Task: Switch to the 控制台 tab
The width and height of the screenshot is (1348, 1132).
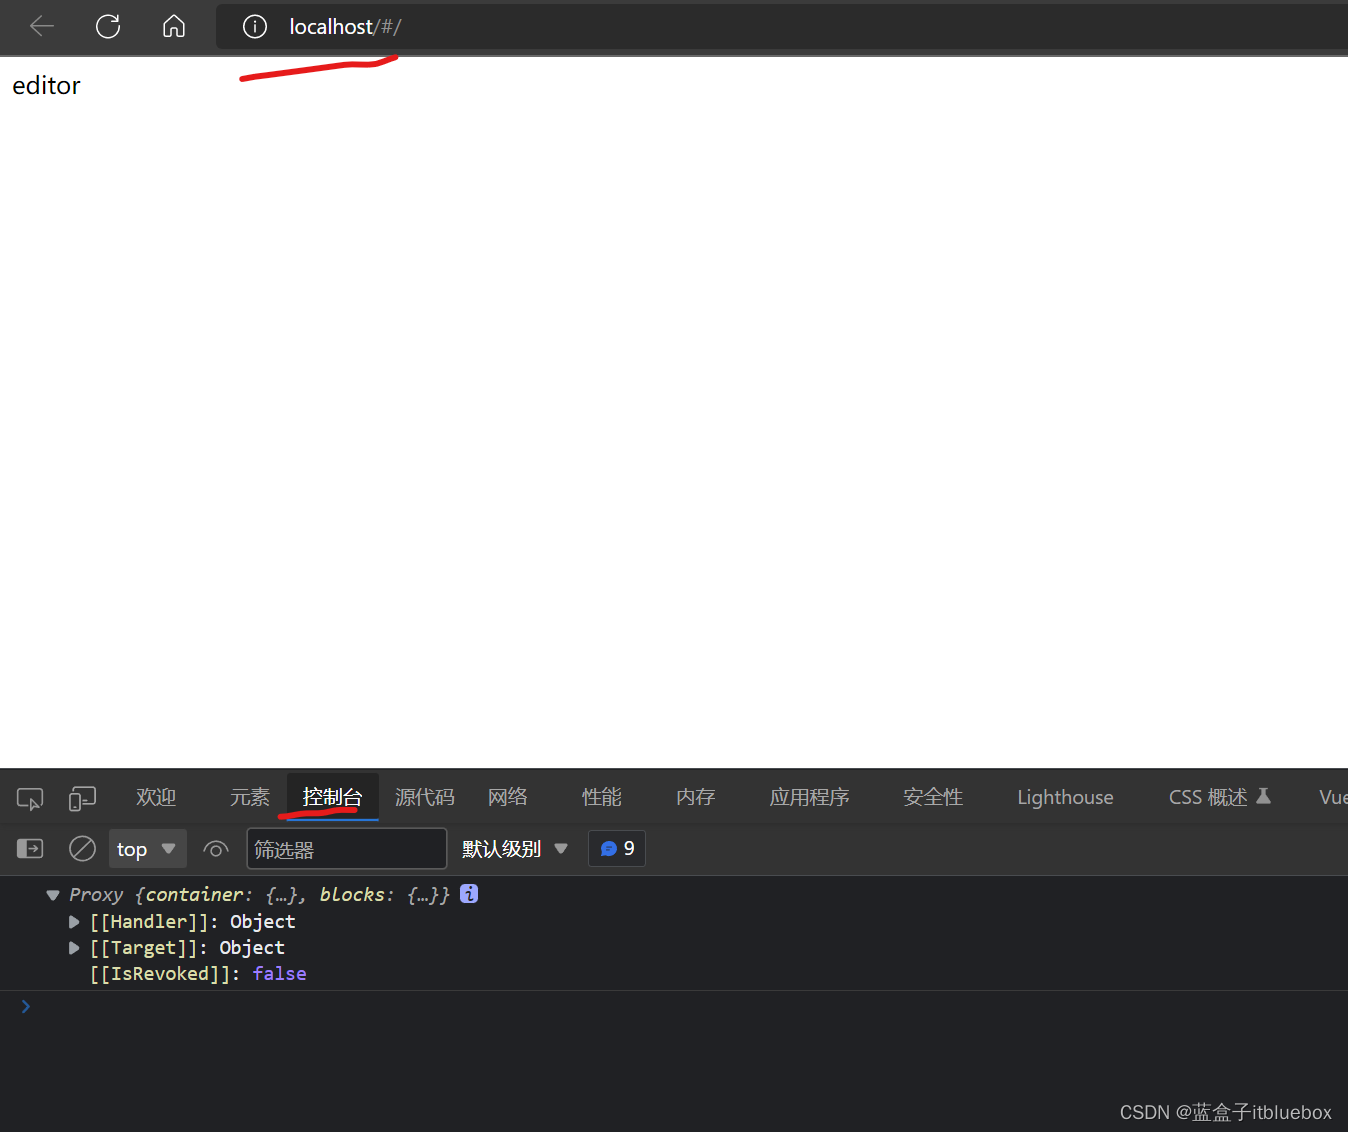Action: point(333,797)
